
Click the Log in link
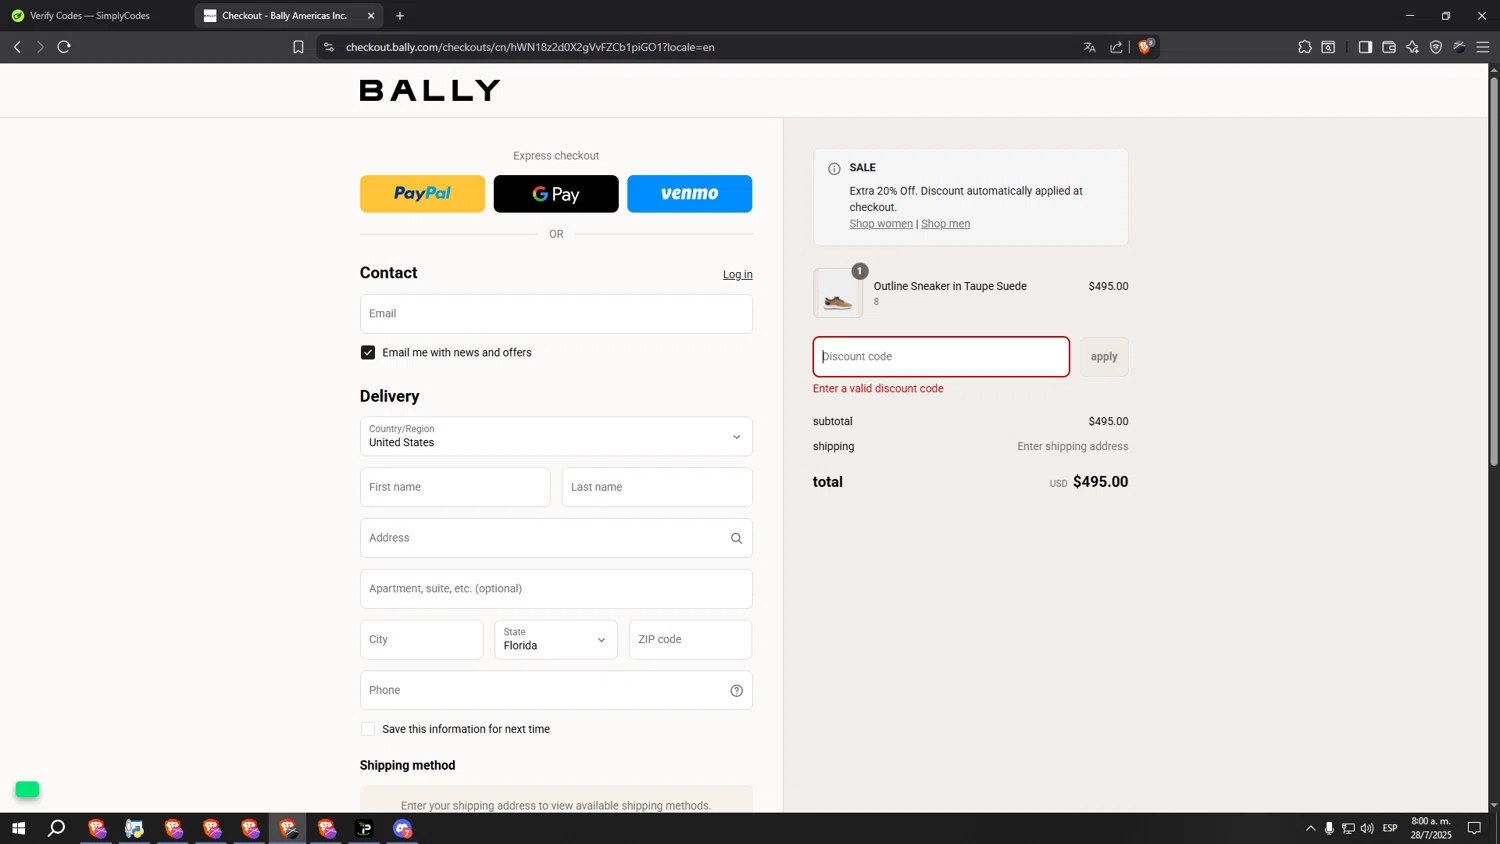coord(738,275)
